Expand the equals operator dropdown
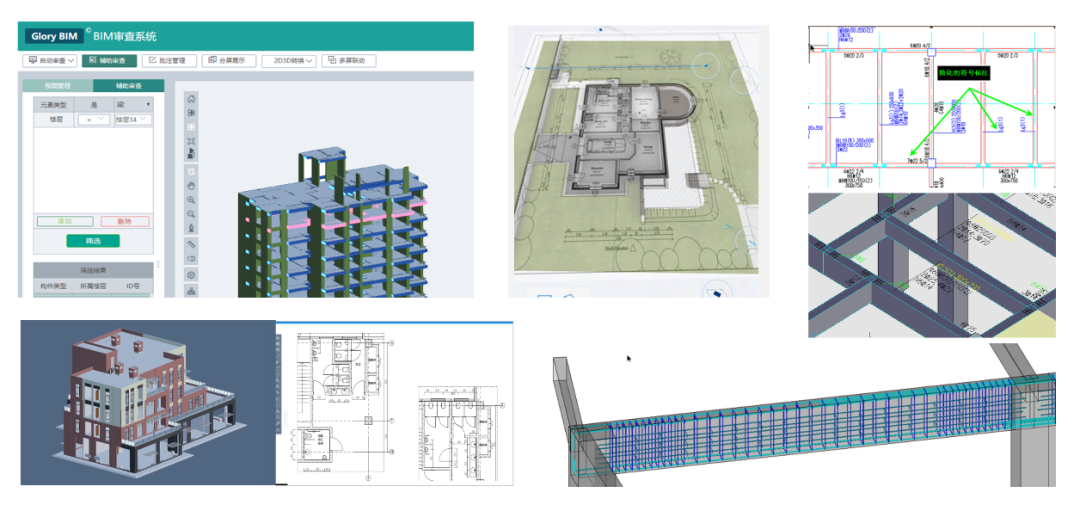The image size is (1080, 505). pos(94,120)
